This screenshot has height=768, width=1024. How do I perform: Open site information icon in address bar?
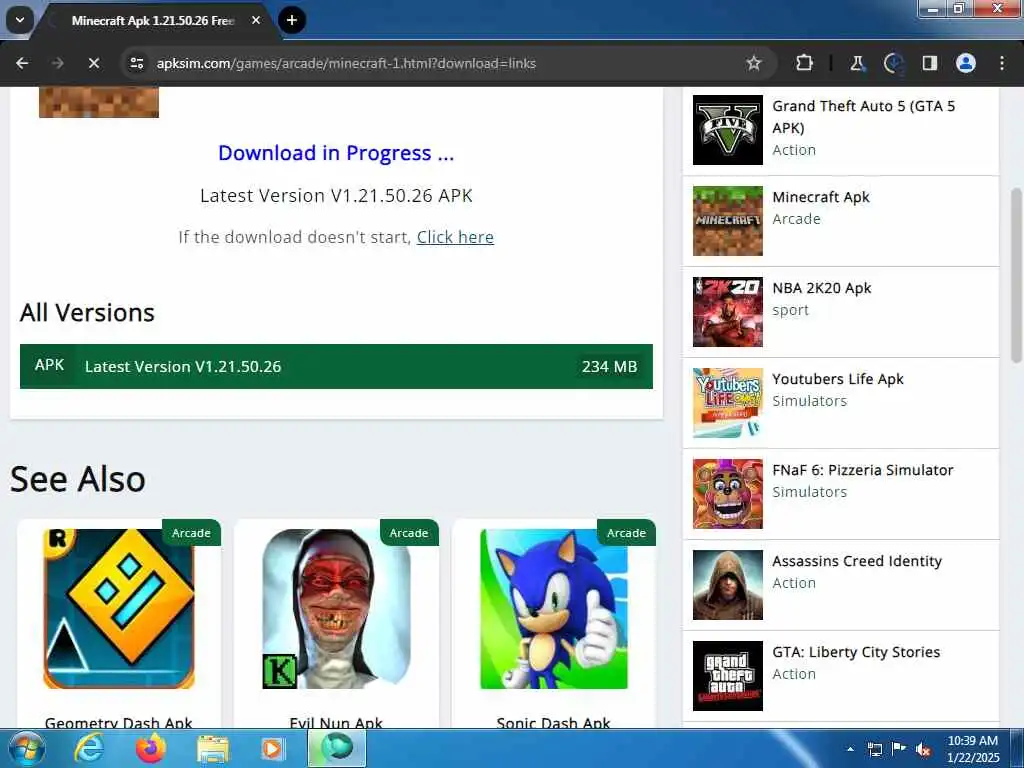click(136, 63)
